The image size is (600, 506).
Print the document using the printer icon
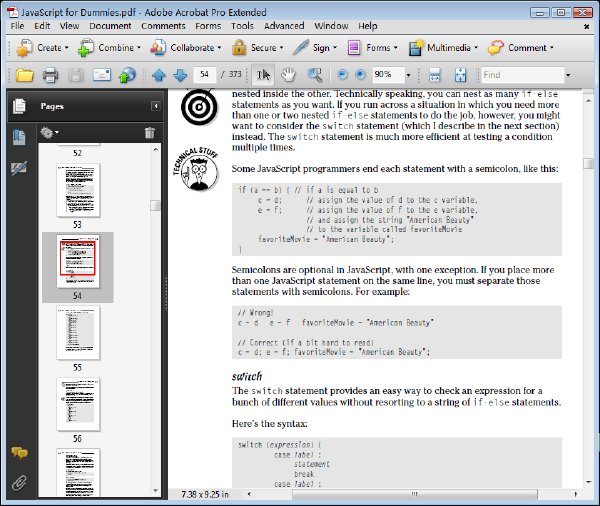coord(51,75)
